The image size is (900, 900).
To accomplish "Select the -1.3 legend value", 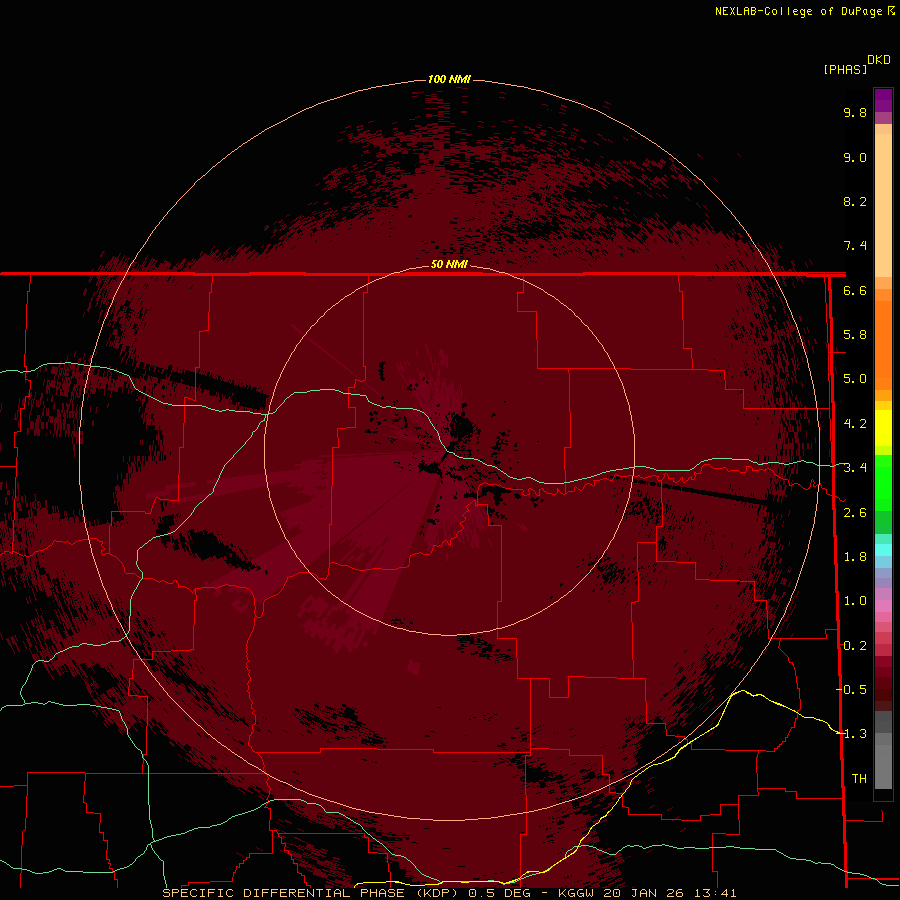I will coord(851,734).
